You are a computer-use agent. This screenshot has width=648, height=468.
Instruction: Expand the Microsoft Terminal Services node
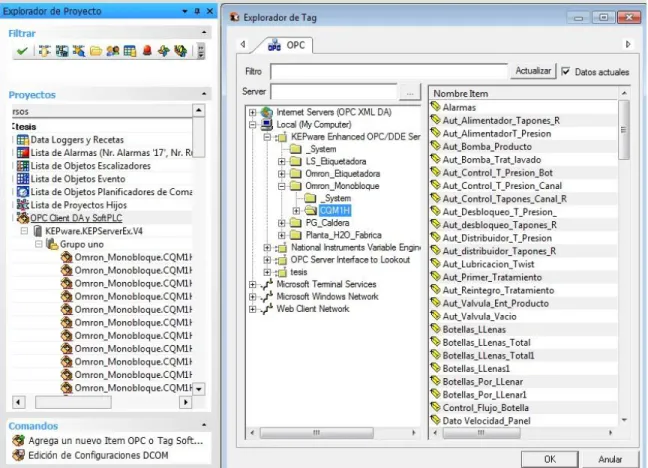pyautogui.click(x=253, y=284)
